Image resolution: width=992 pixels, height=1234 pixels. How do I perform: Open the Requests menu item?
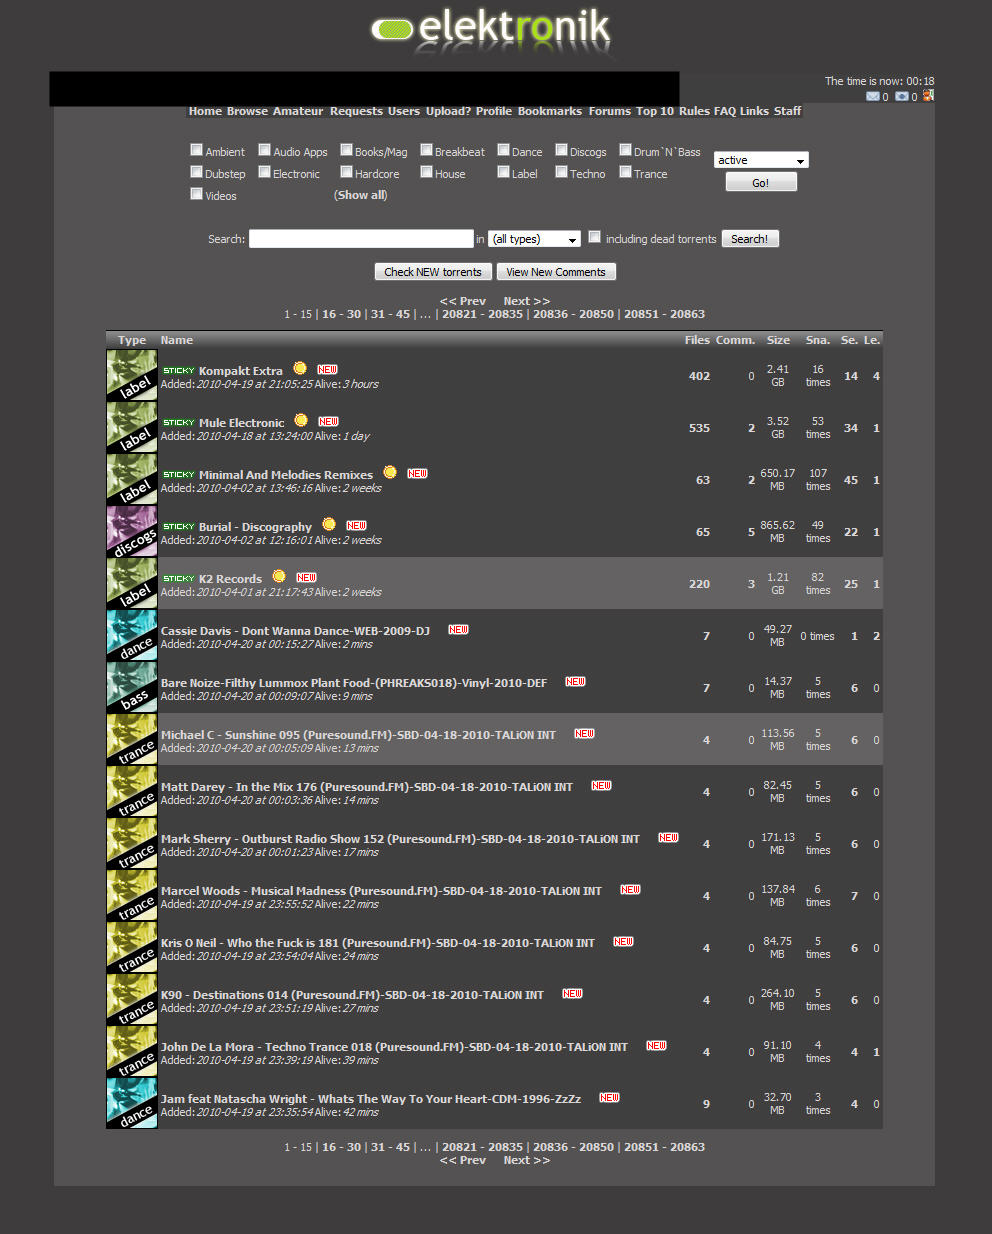pos(356,111)
